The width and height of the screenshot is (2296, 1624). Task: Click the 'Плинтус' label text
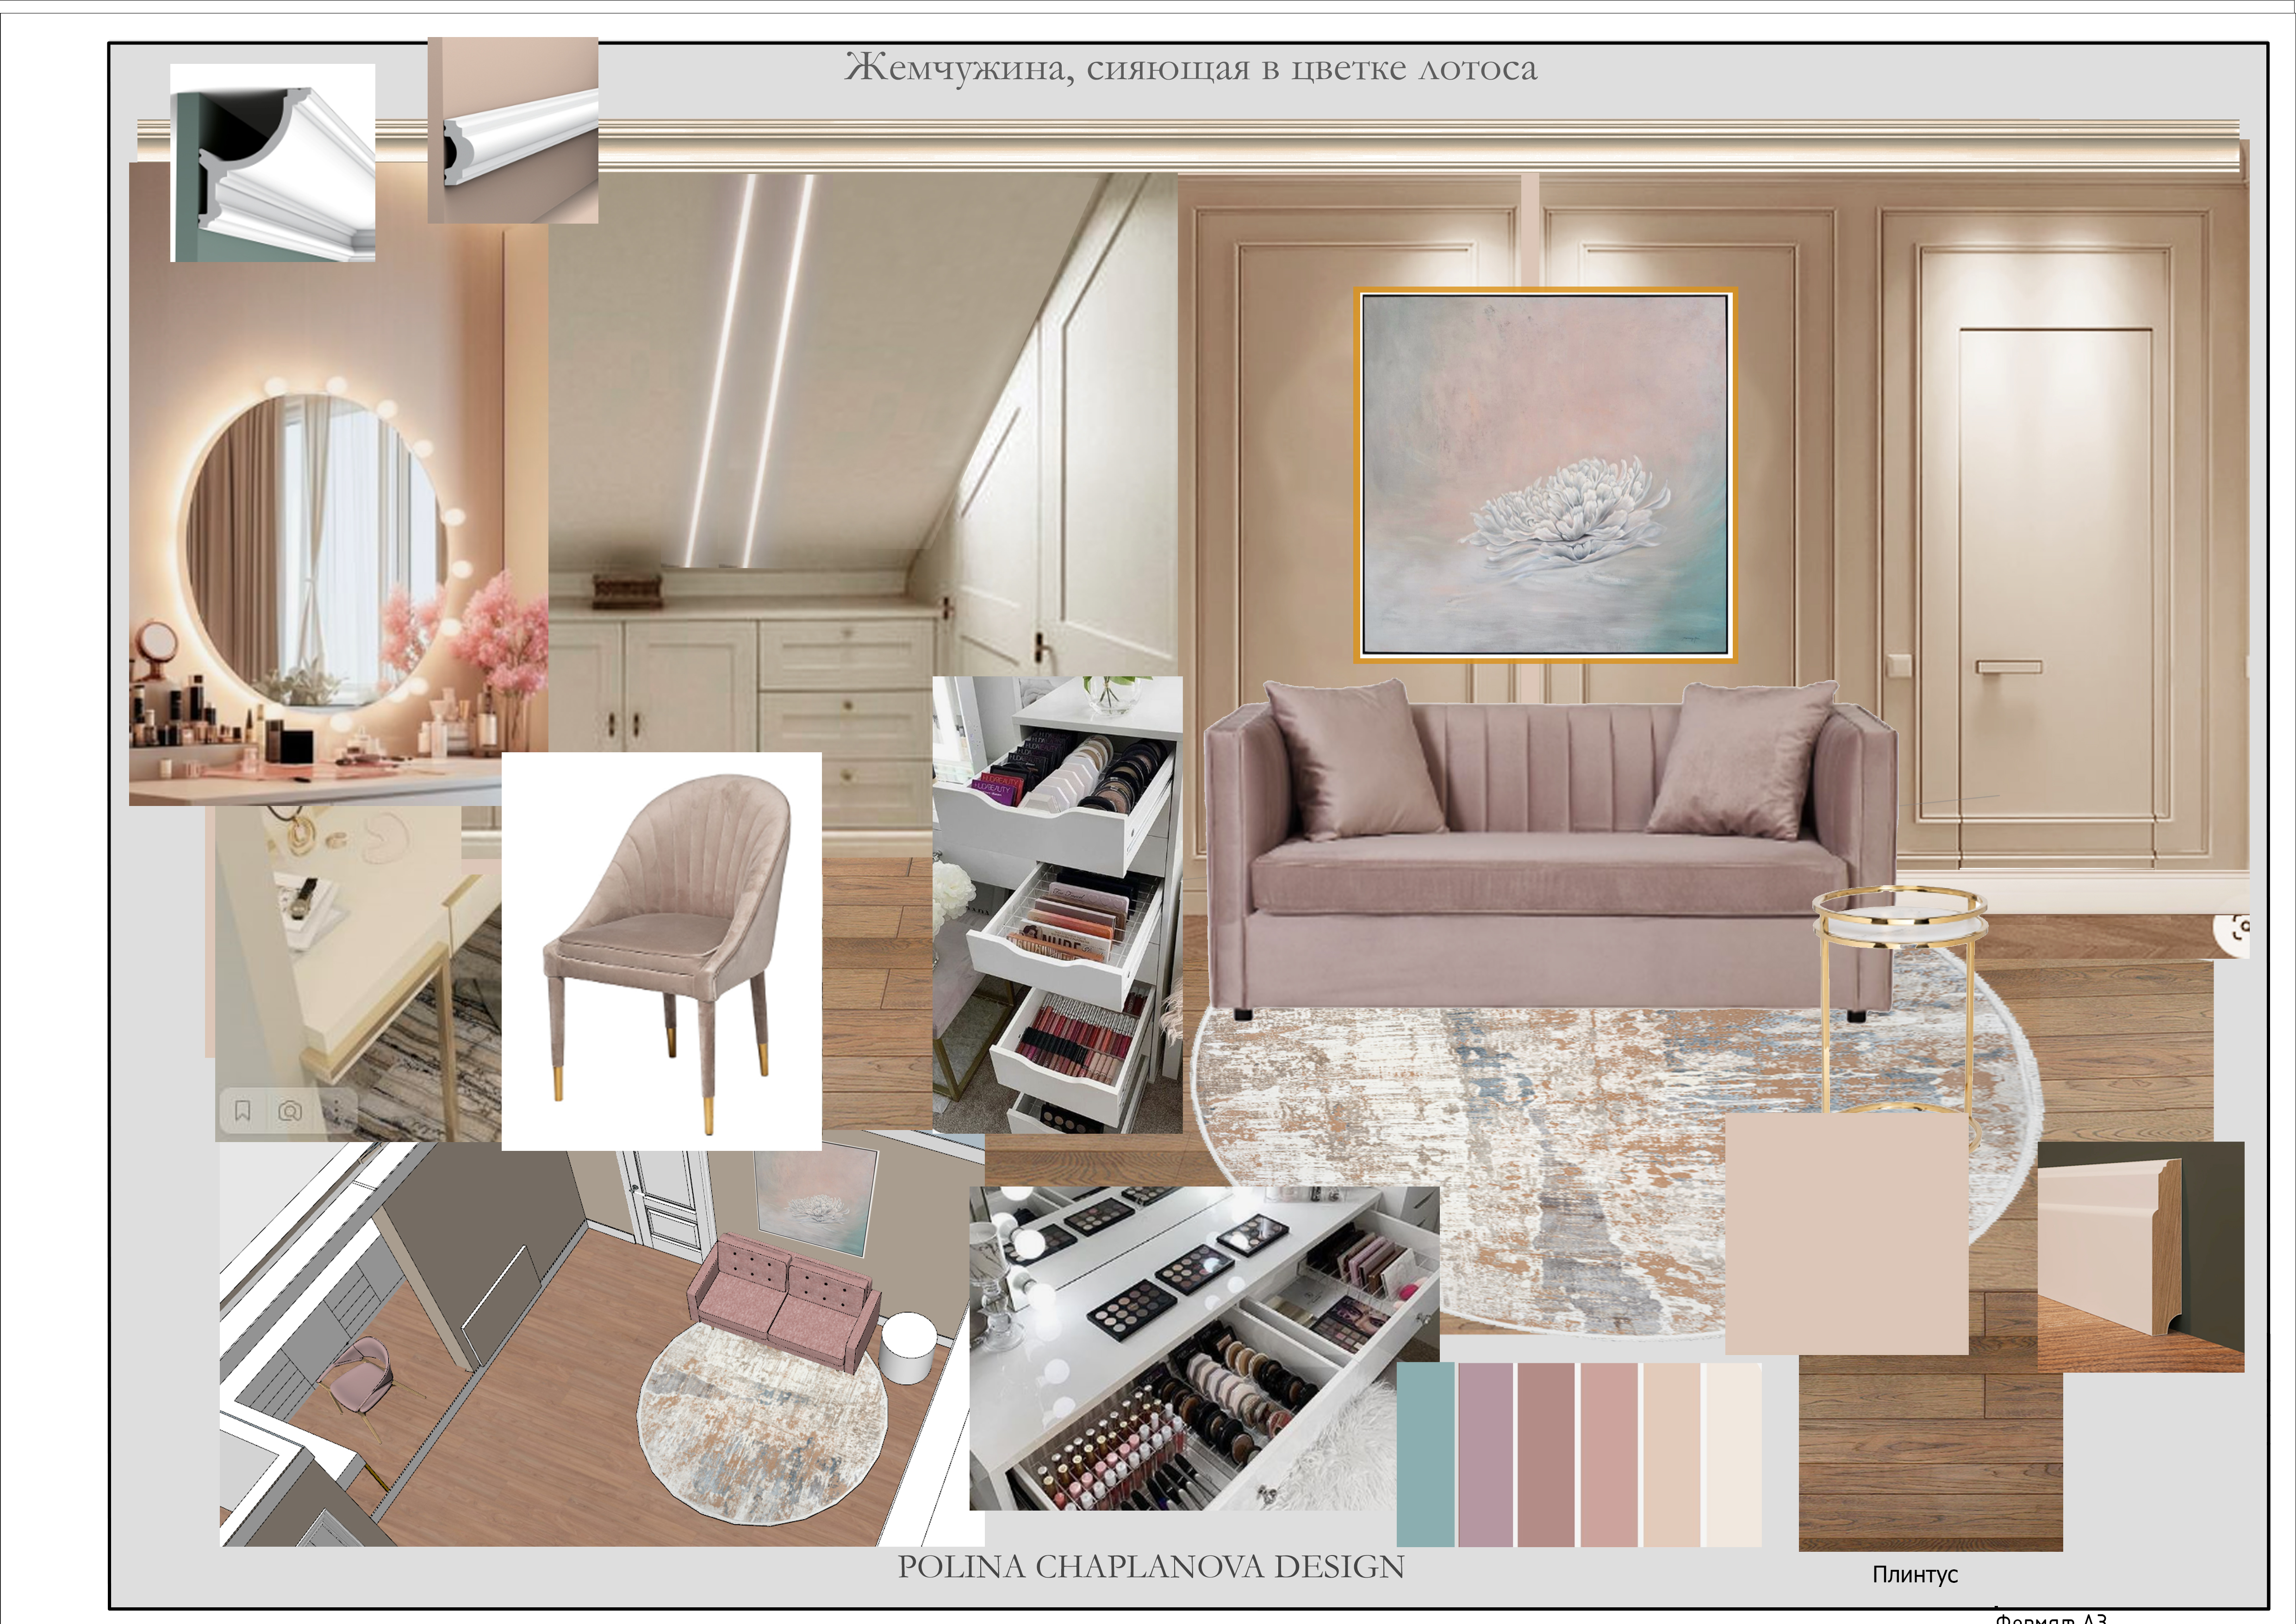[1915, 1574]
